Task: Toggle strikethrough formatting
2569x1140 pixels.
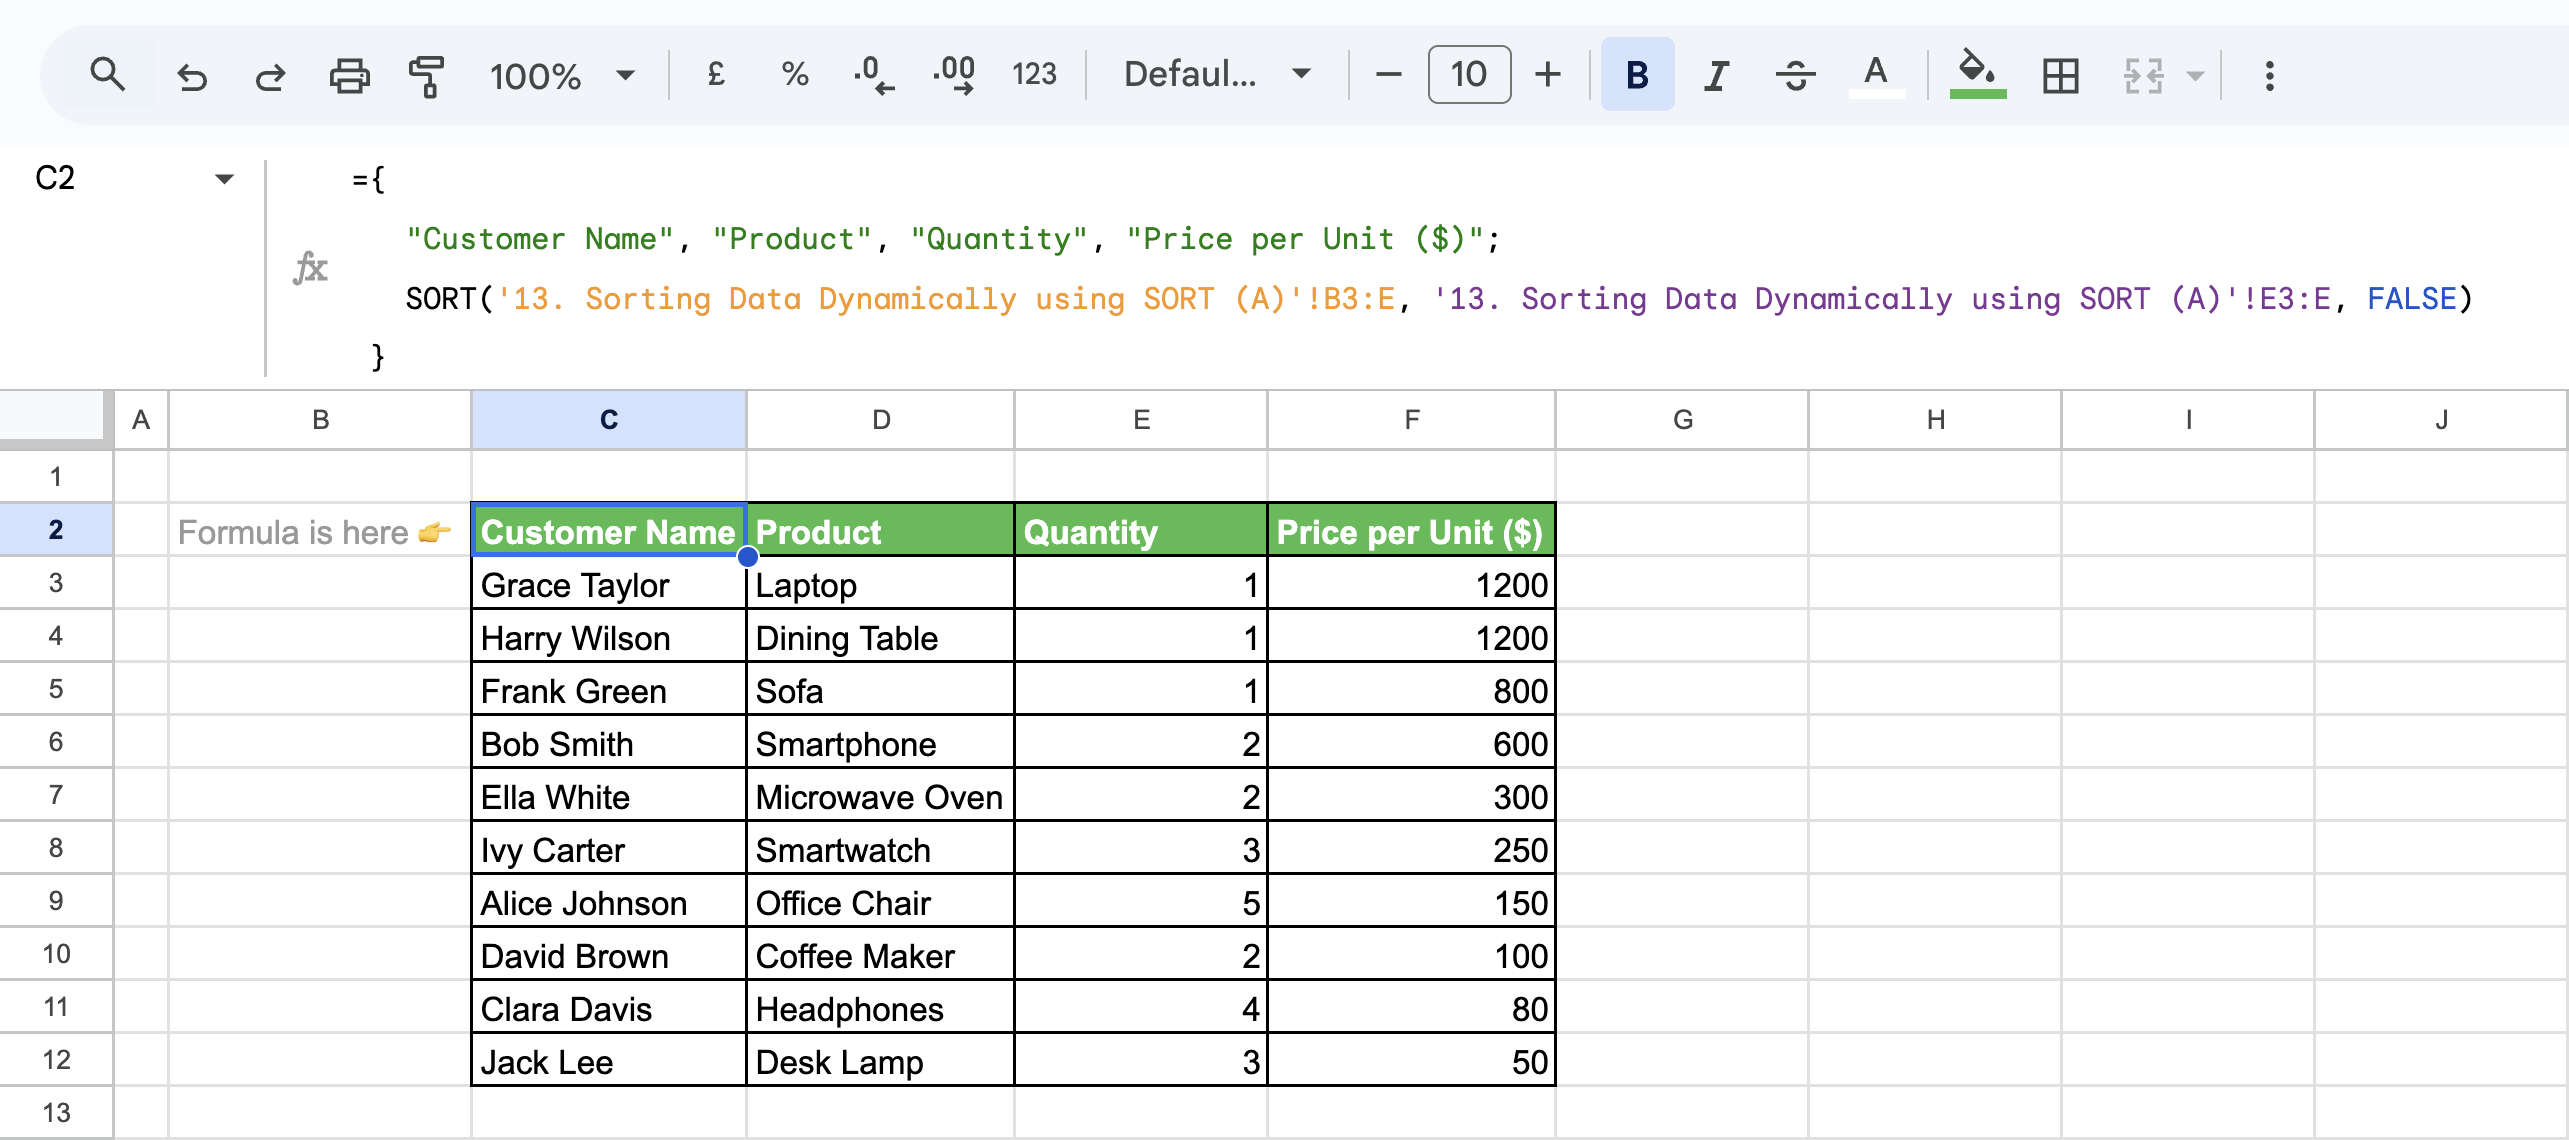Action: coord(1795,76)
